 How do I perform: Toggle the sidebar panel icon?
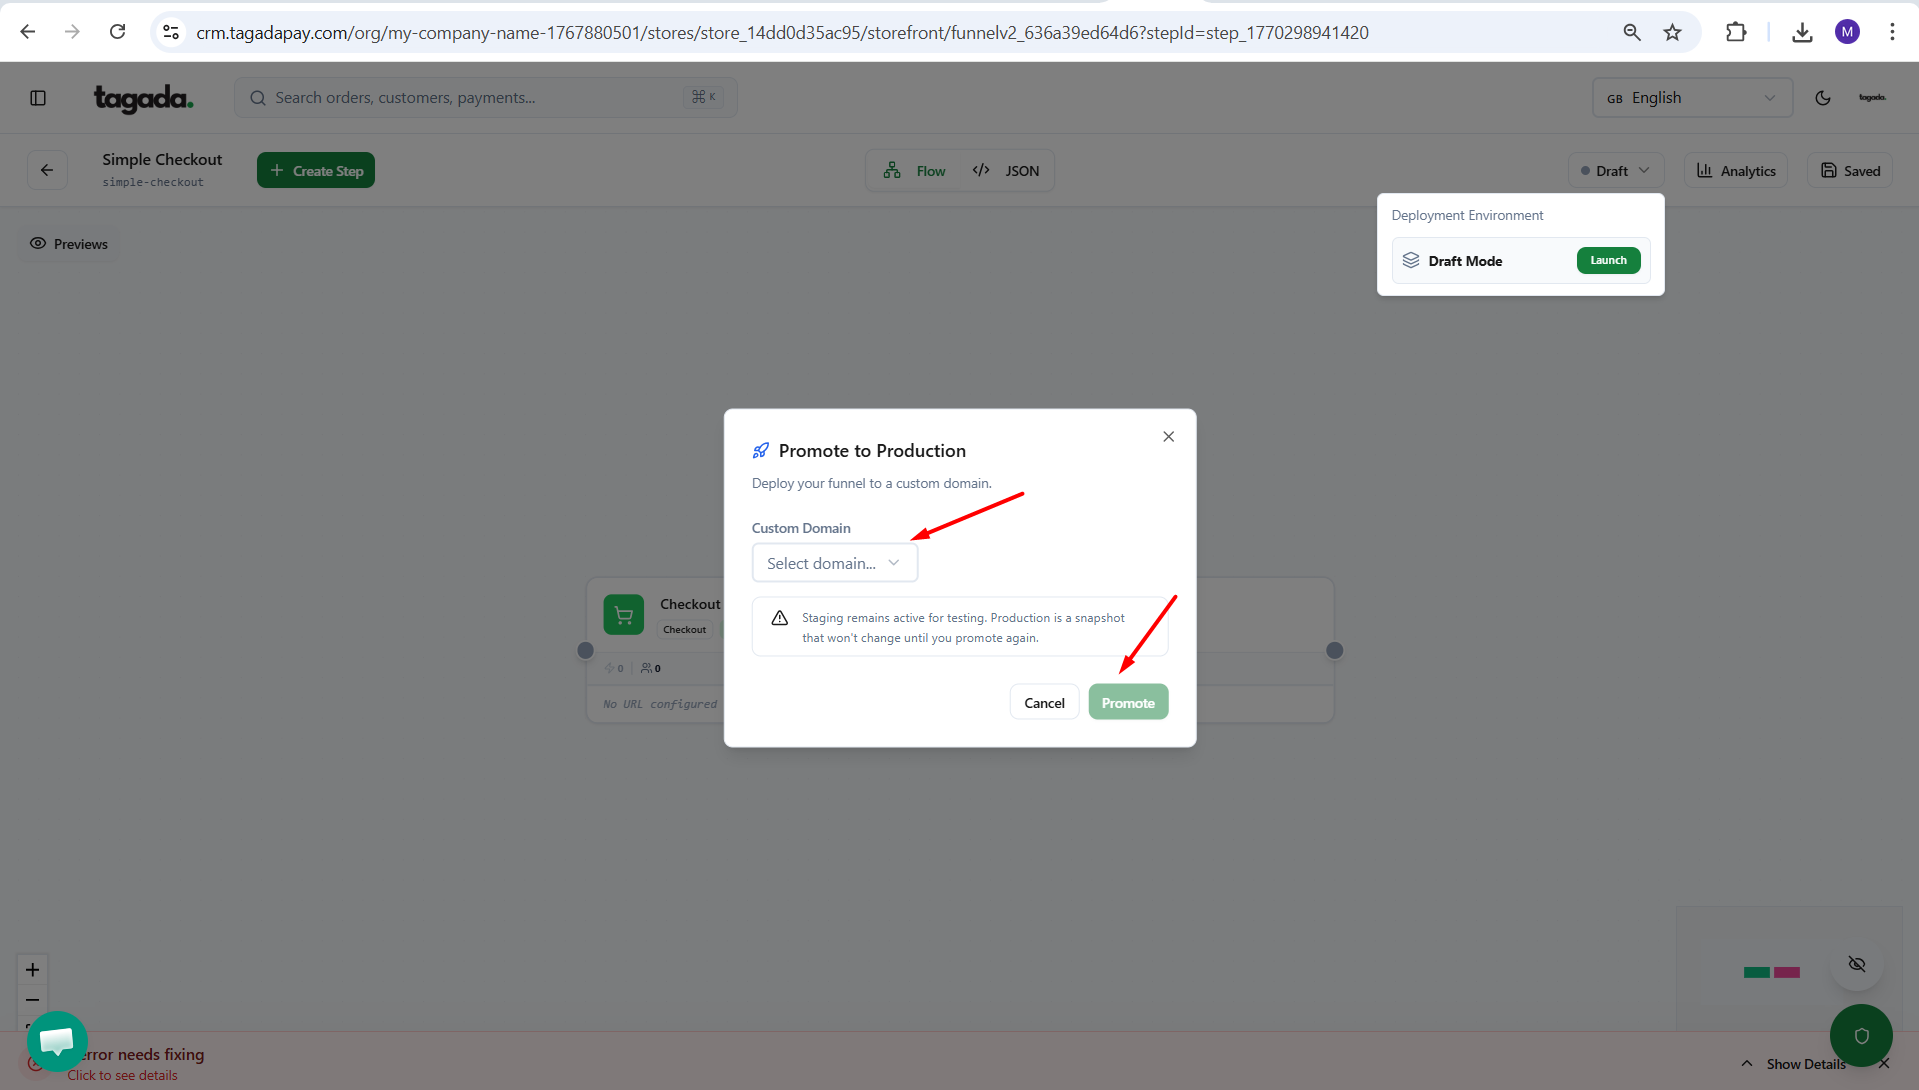coord(38,98)
